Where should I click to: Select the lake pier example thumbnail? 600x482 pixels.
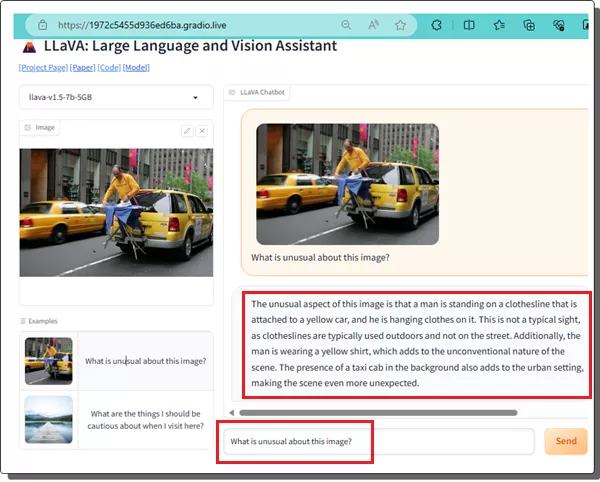(x=49, y=419)
